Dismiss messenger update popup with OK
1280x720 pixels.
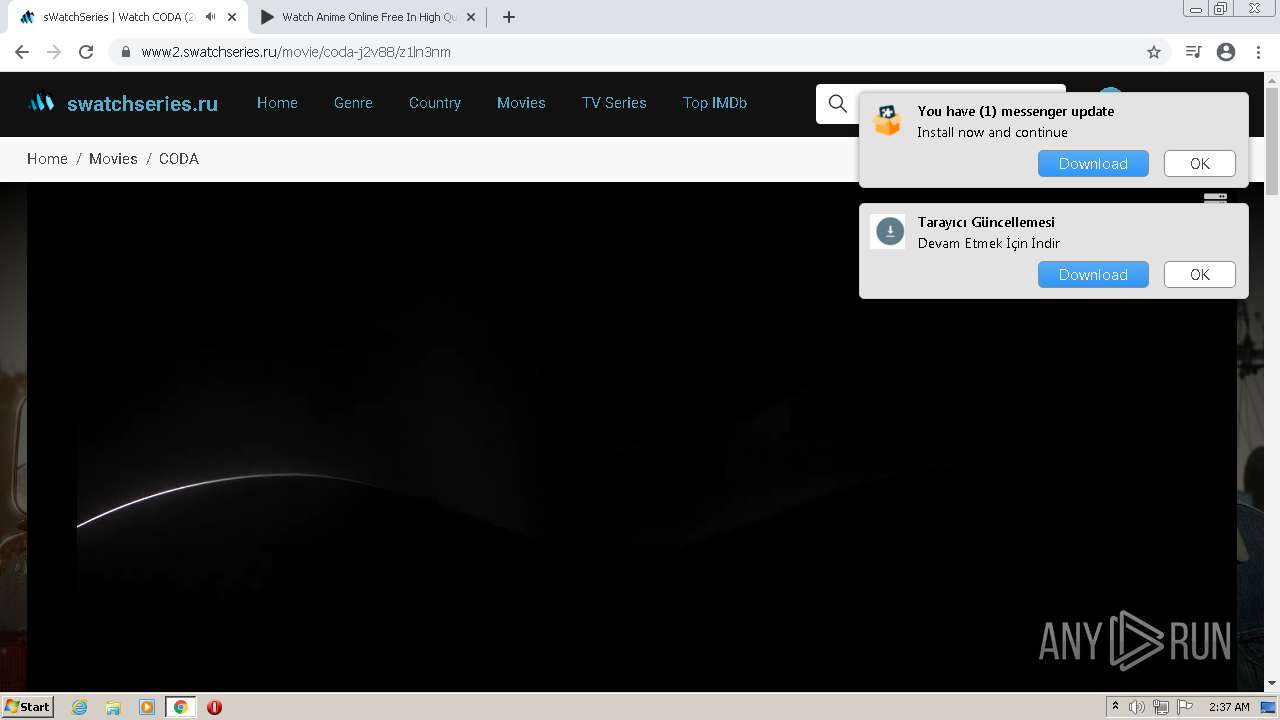click(x=1200, y=164)
